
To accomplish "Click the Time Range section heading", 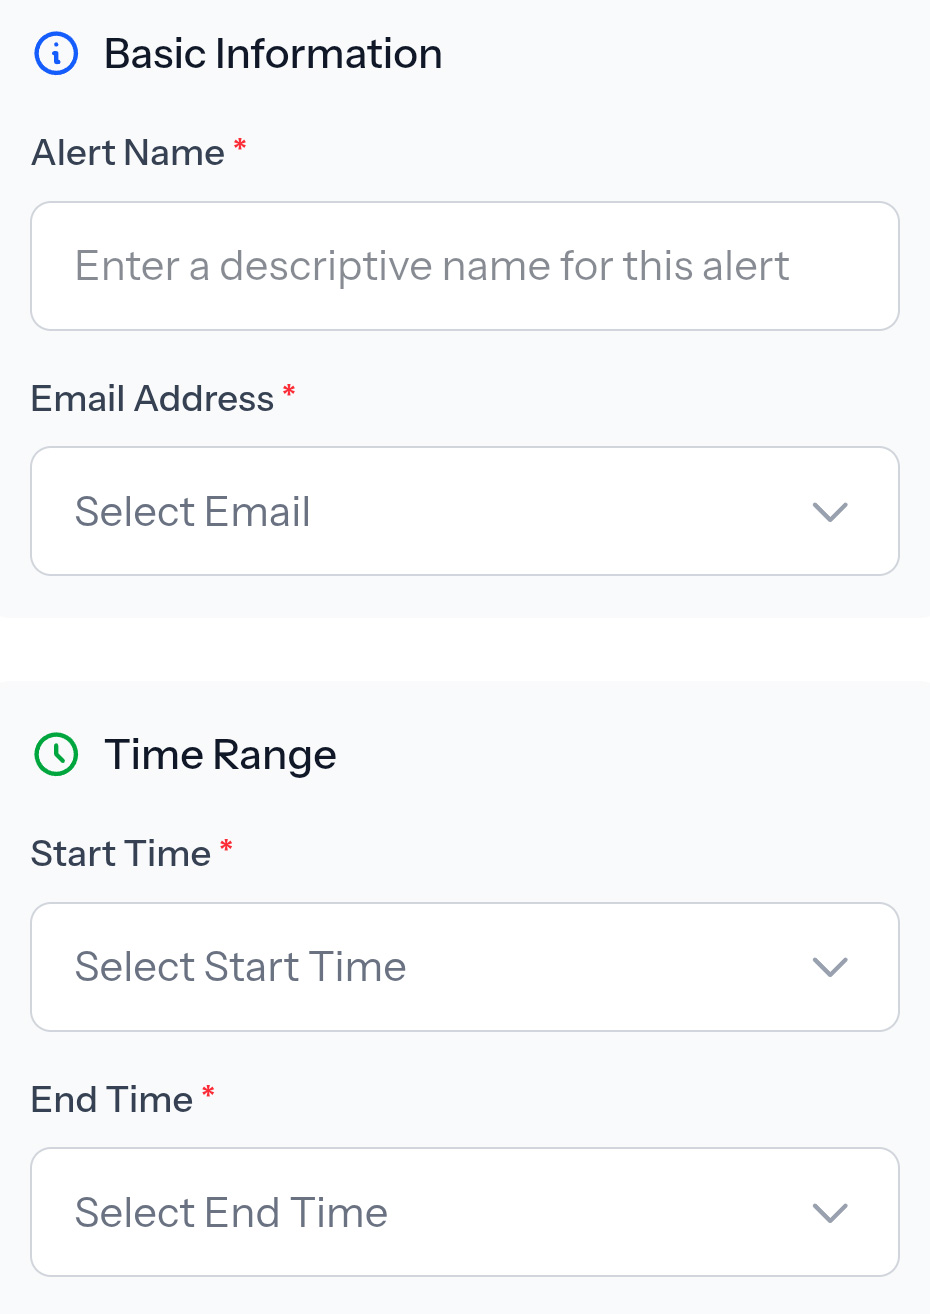I will tap(220, 755).
